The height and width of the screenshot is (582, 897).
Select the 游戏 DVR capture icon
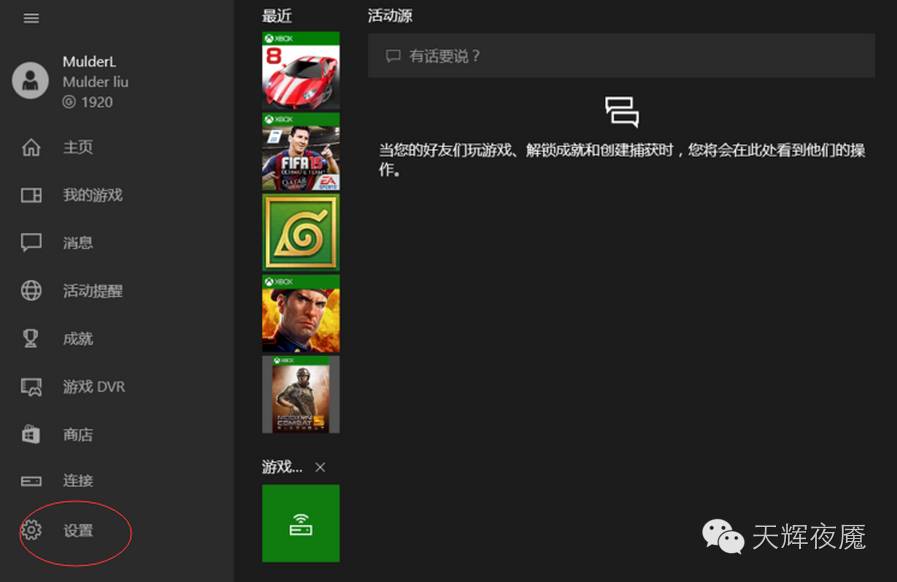[x=31, y=386]
